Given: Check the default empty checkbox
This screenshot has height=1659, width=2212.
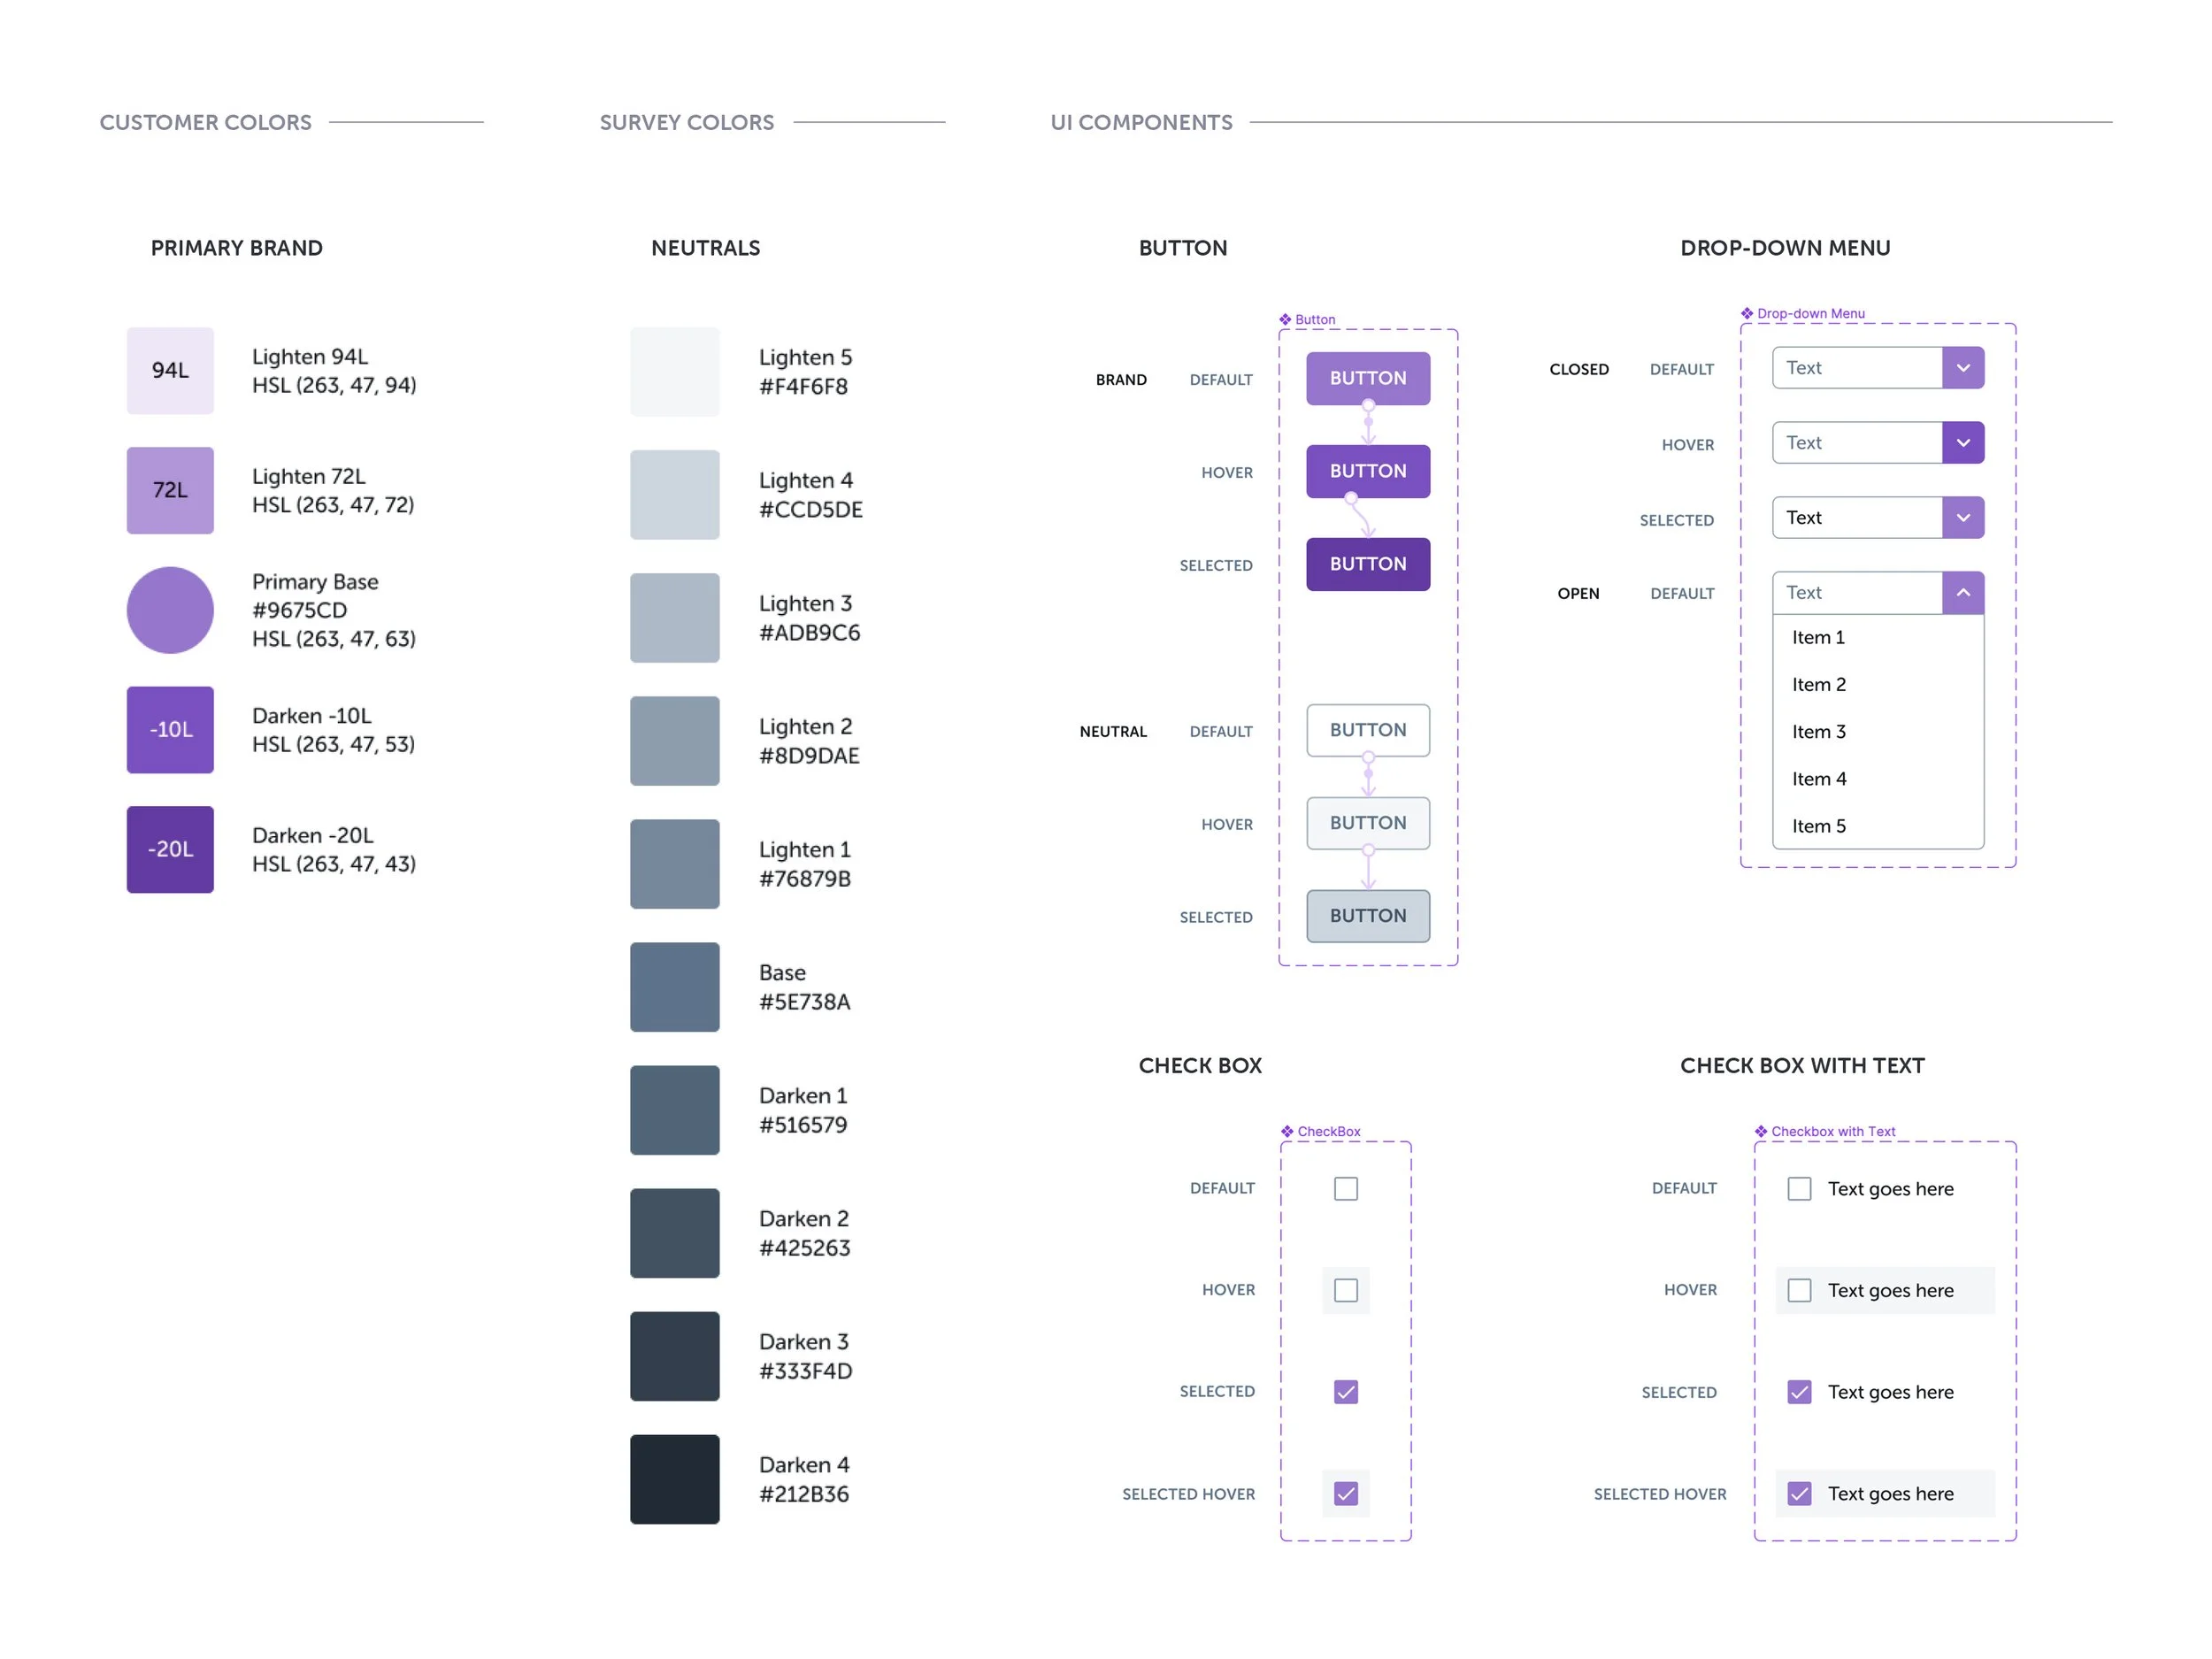Looking at the screenshot, I should [x=1346, y=1189].
